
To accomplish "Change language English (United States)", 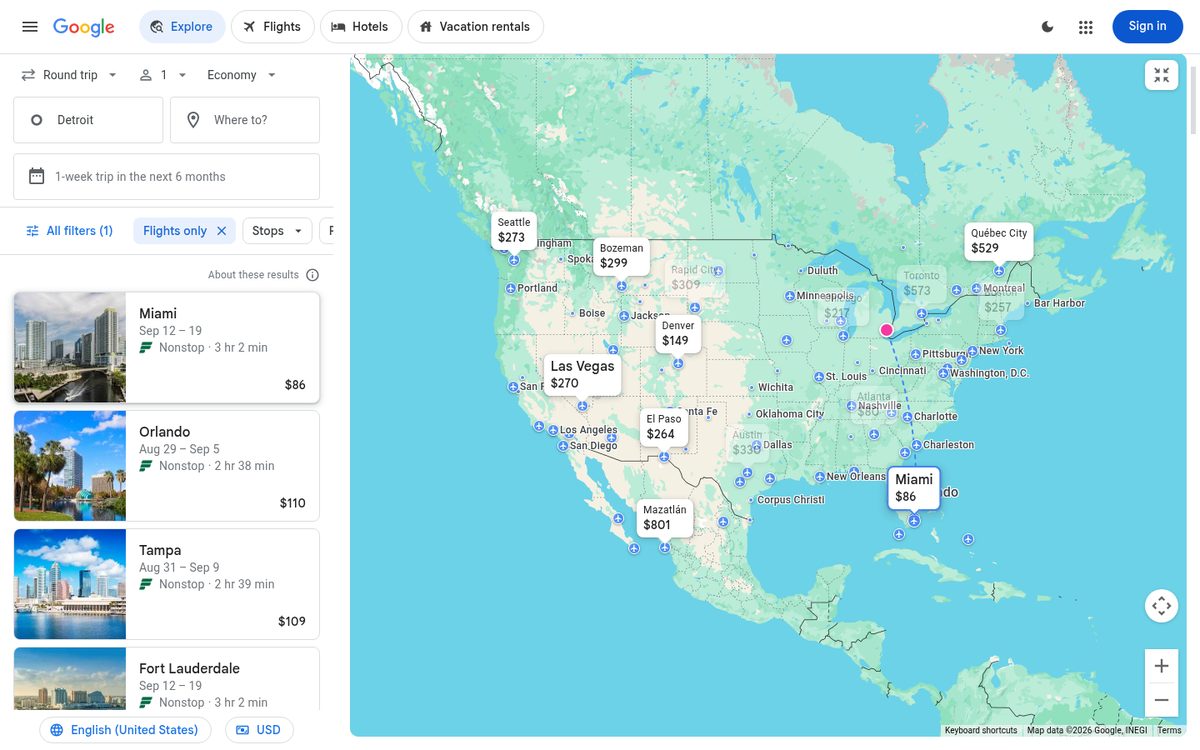I will pyautogui.click(x=126, y=730).
